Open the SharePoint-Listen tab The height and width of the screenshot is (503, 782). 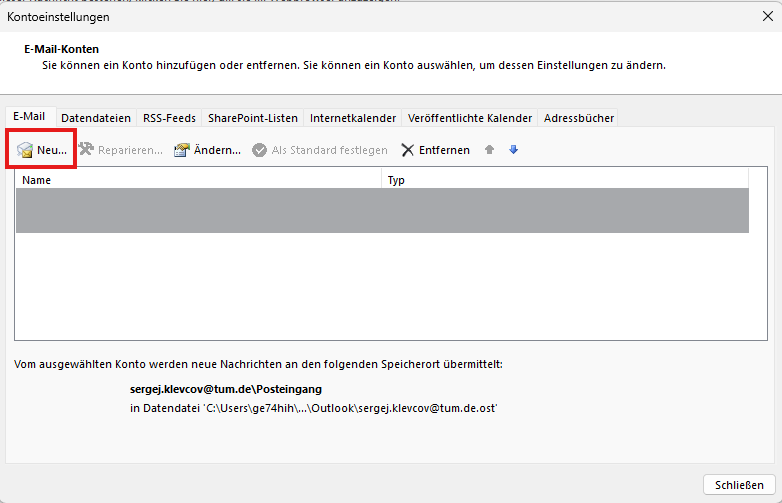(253, 118)
